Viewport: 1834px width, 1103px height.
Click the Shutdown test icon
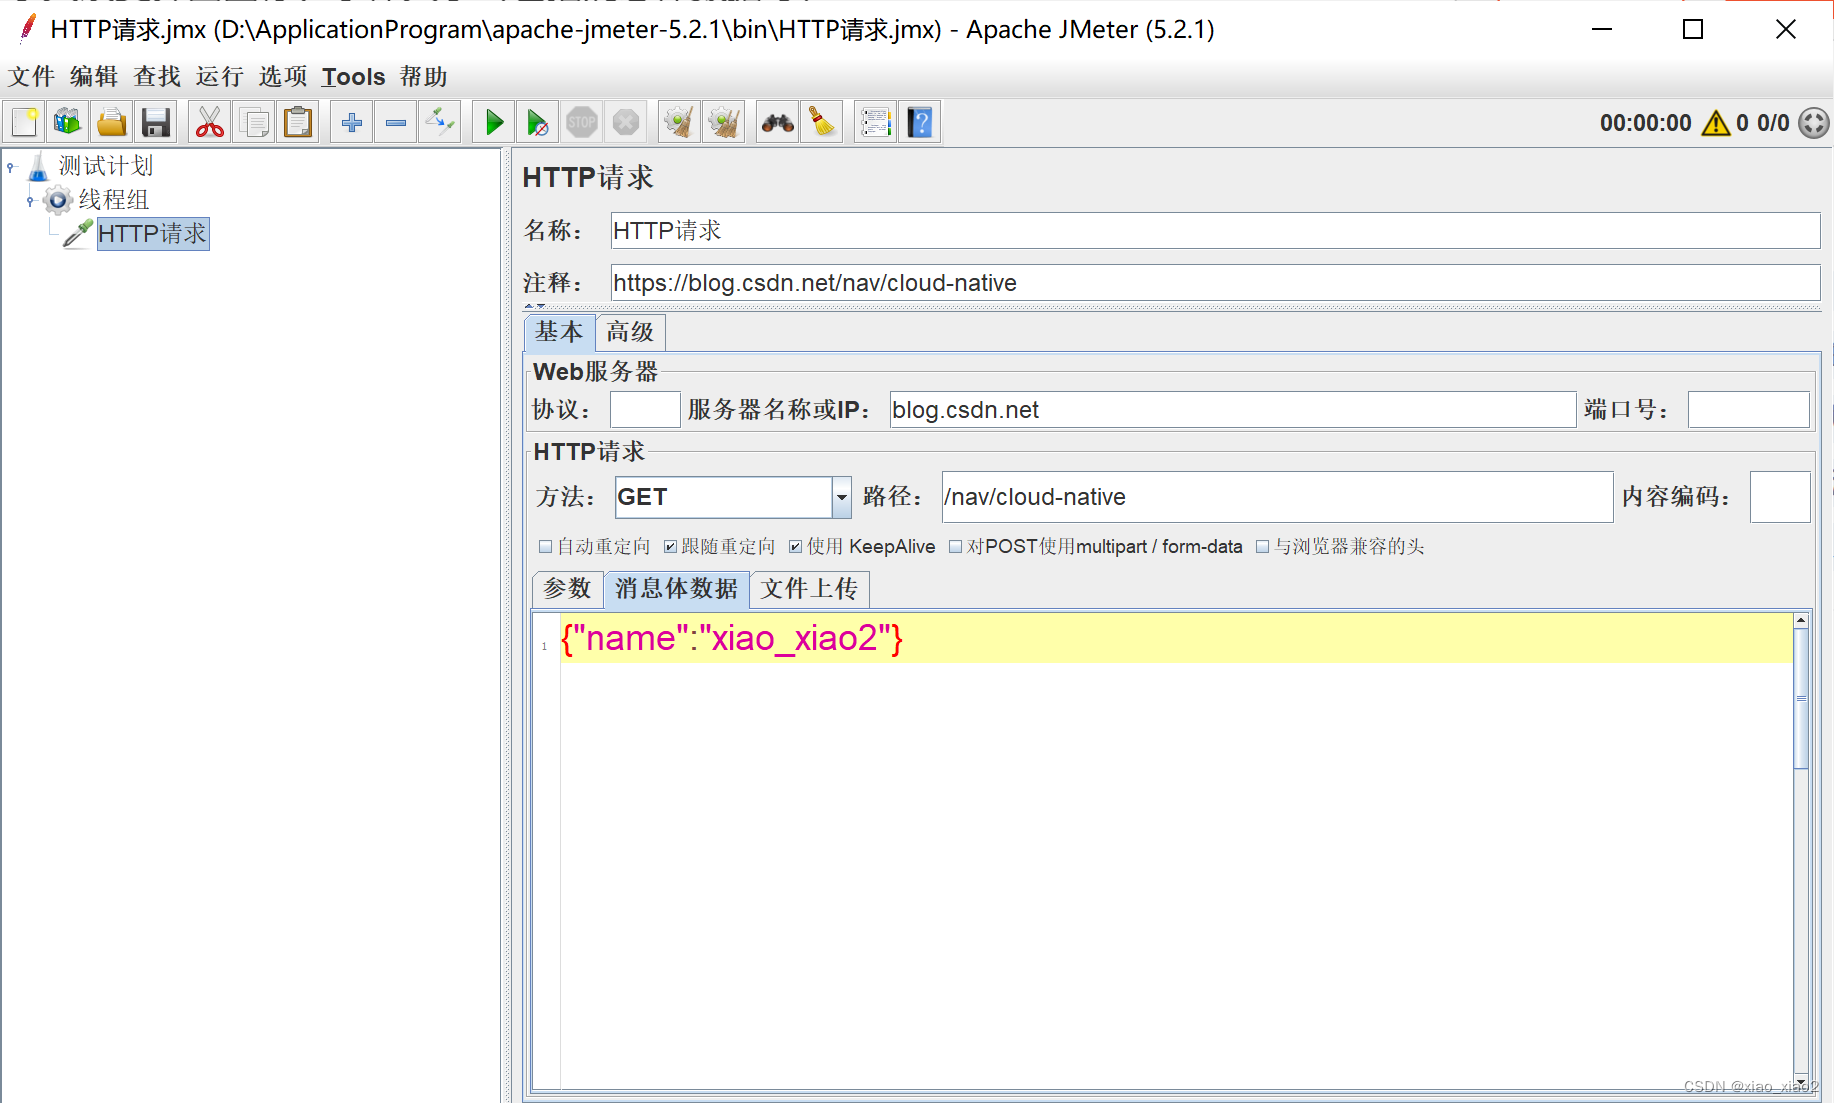626,123
